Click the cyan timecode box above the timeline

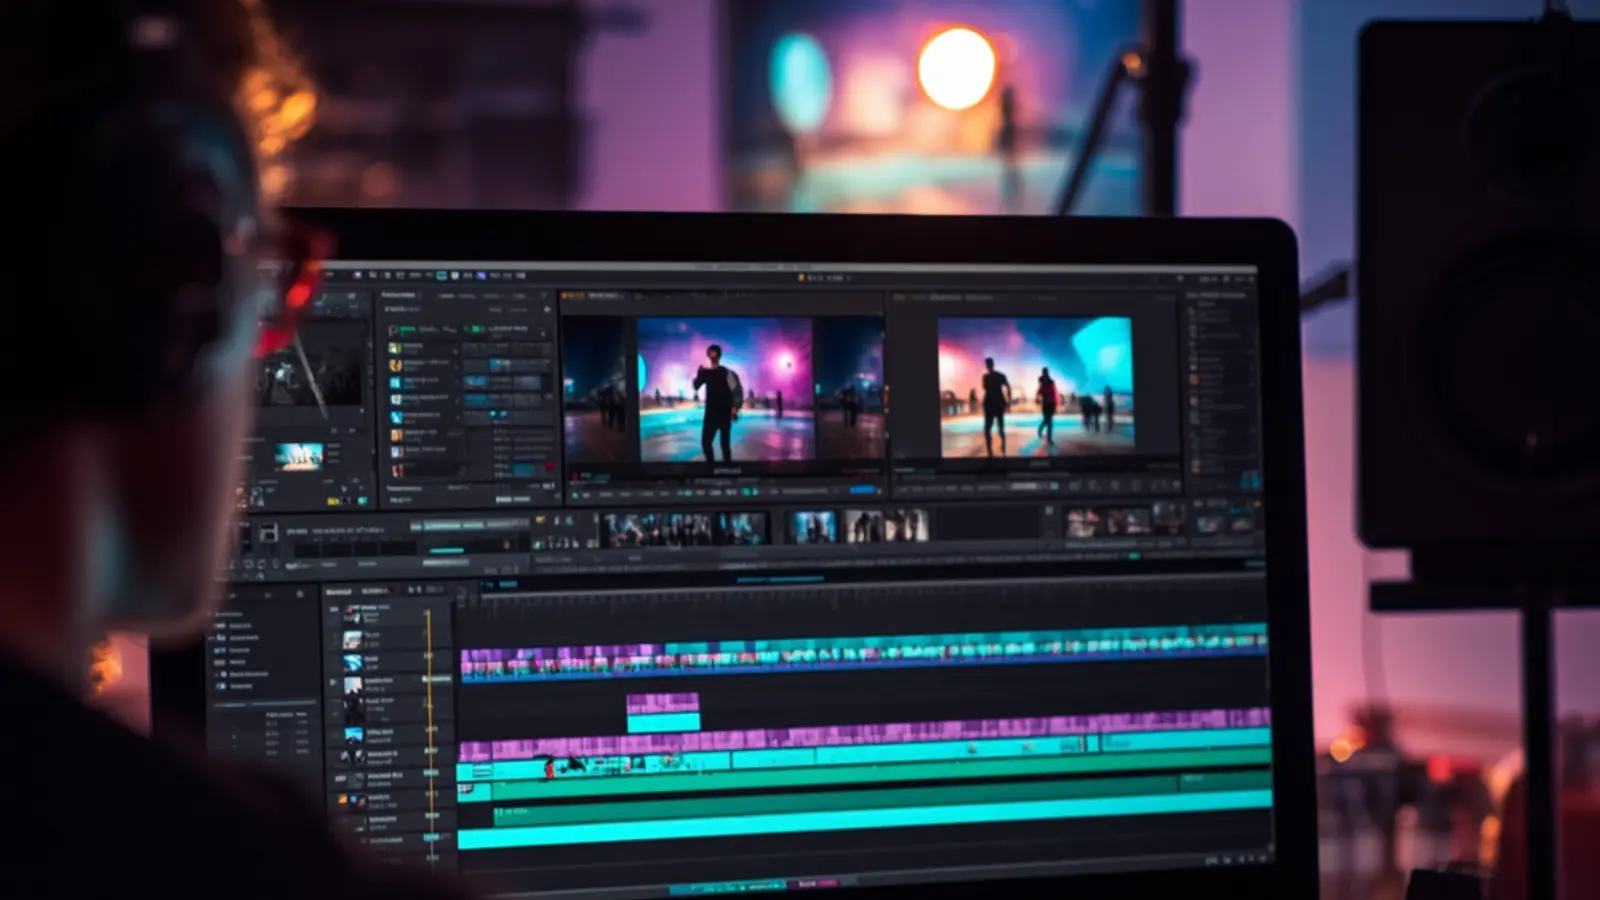(508, 584)
